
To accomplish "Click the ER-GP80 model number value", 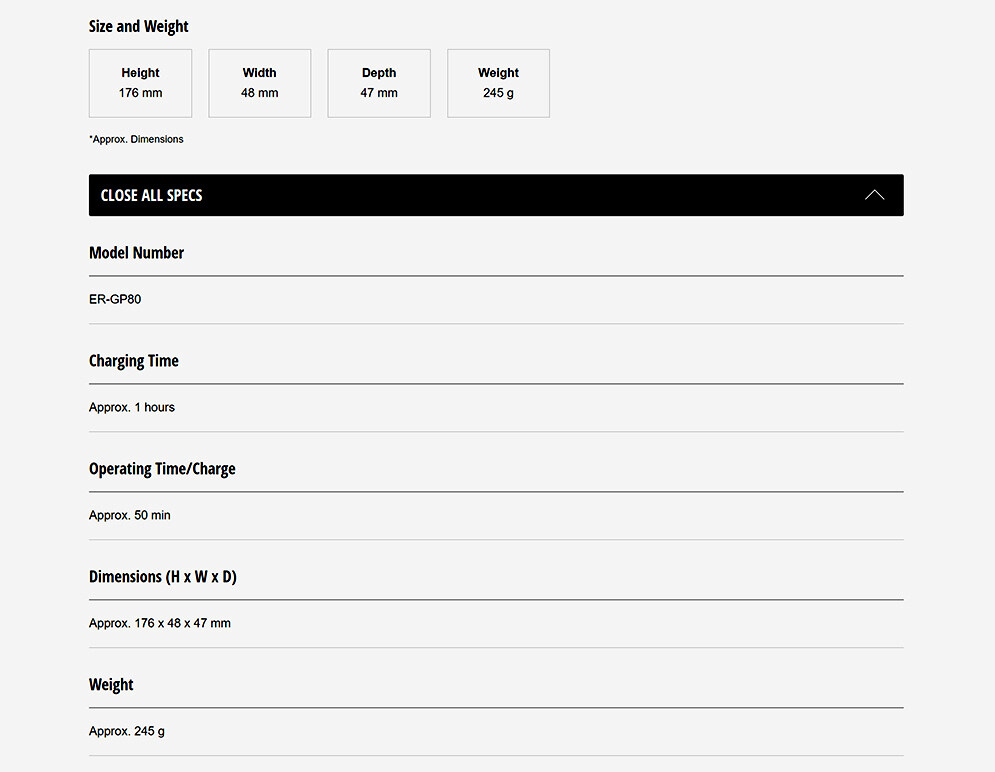I will click(115, 299).
